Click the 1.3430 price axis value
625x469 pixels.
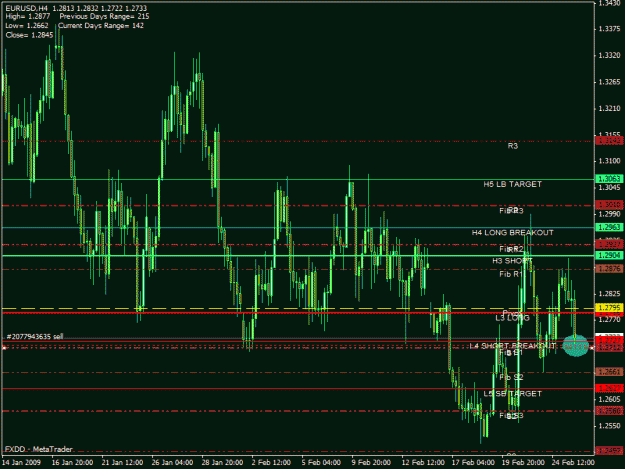coord(609,3)
